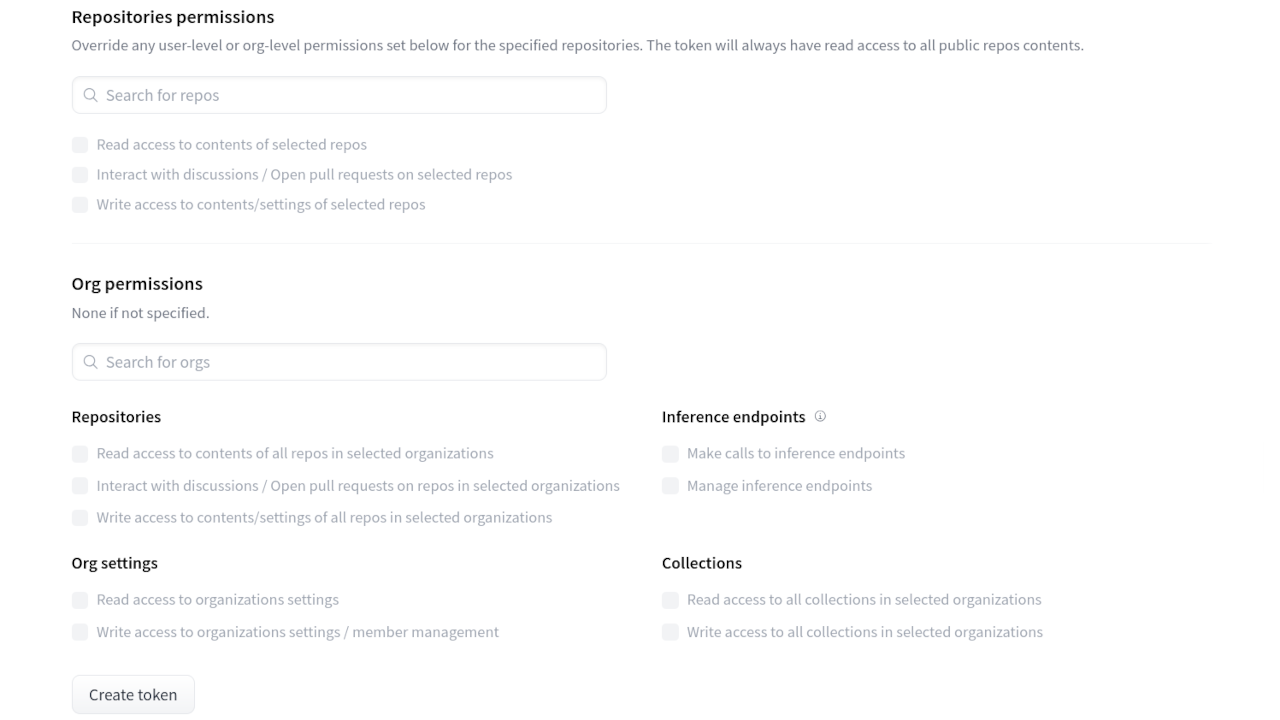Enable write access to org settings / member management
Screen dimensions: 1280x720
80,632
